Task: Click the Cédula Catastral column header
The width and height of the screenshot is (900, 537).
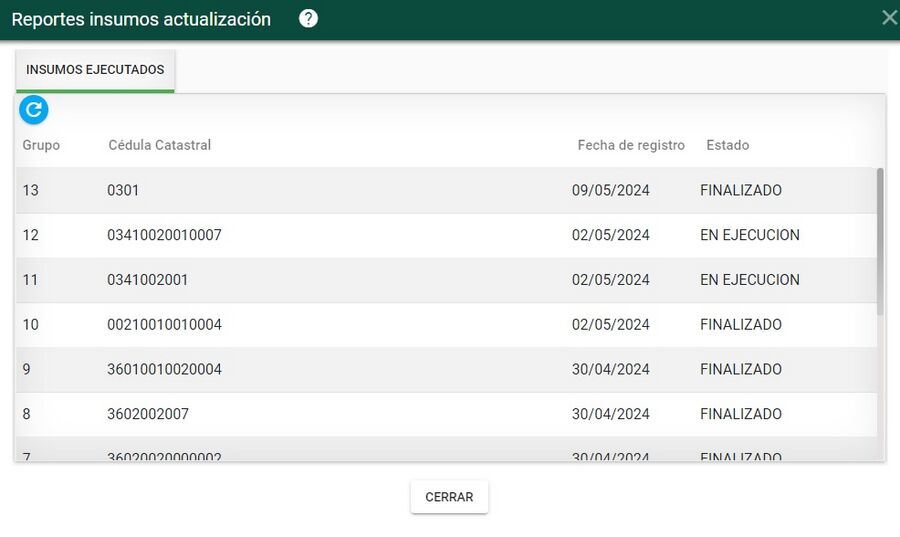Action: pyautogui.click(x=160, y=145)
